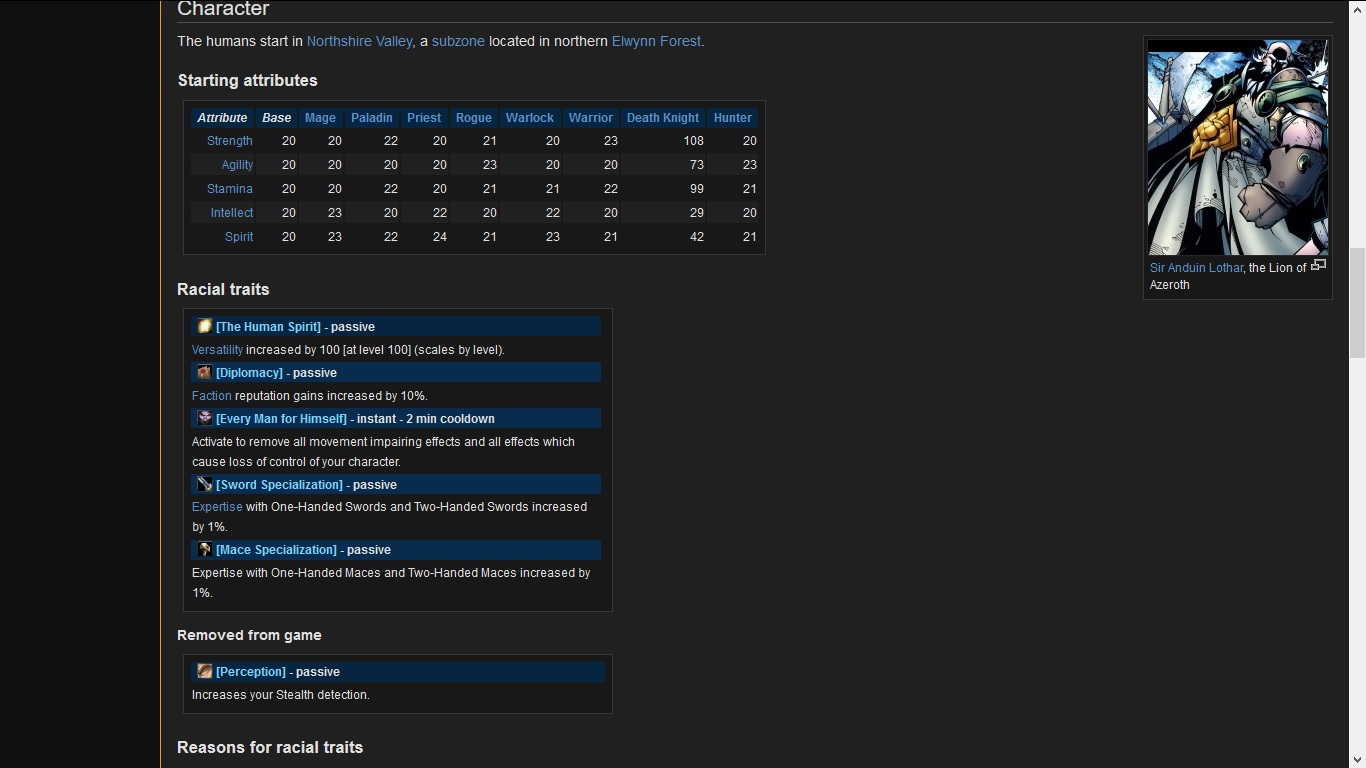Click the Paladin column header
Screen dimensions: 1366x768
(372, 118)
